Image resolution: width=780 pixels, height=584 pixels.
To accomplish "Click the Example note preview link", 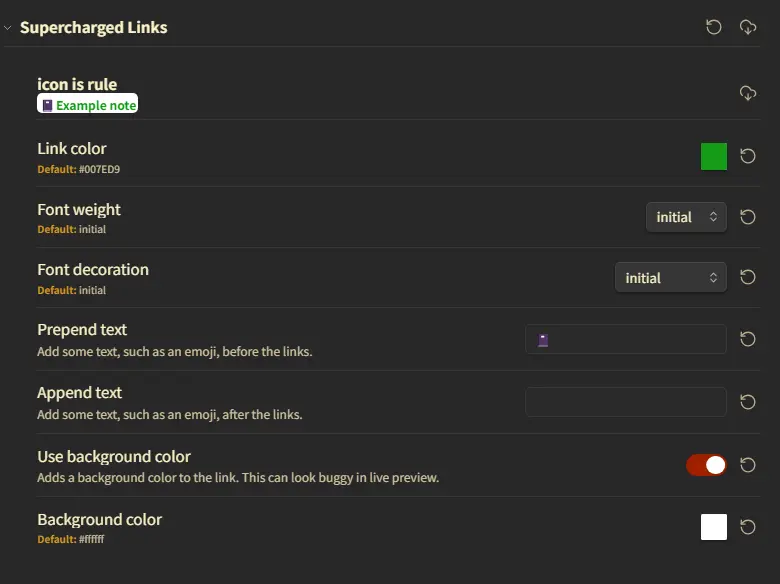I will click(x=88, y=105).
